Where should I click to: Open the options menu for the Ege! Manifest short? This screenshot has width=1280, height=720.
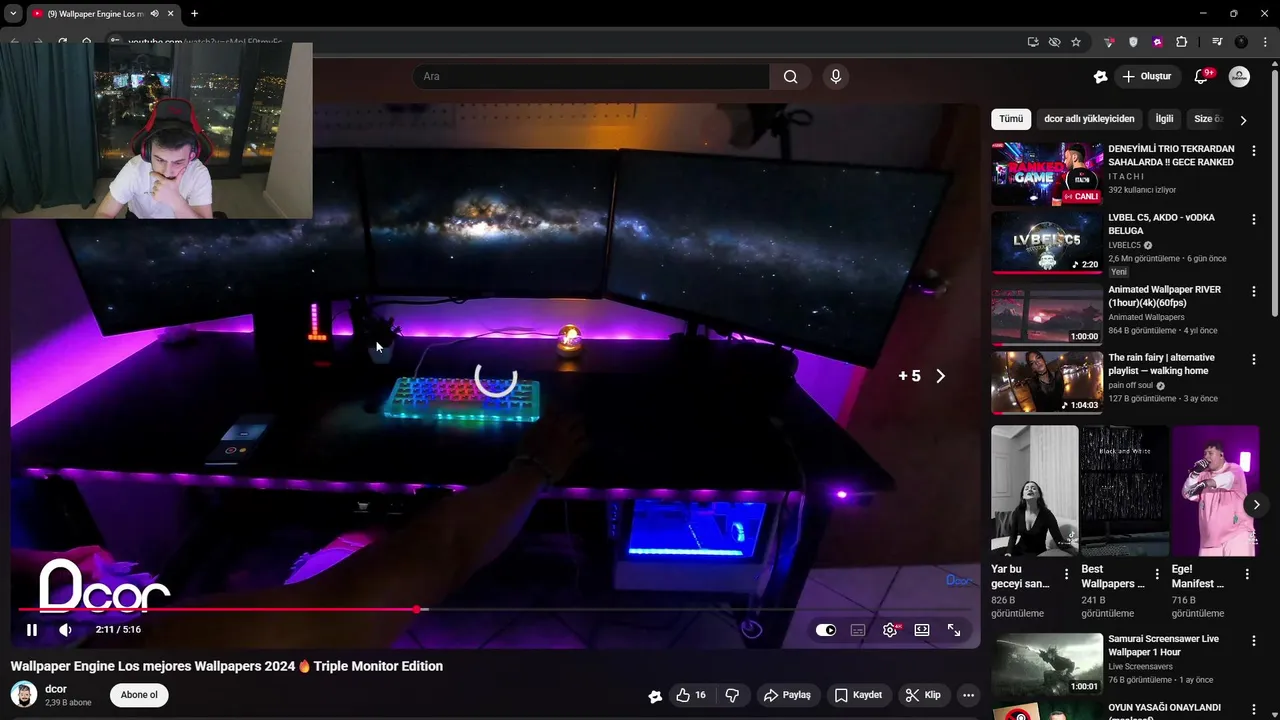coord(1247,574)
